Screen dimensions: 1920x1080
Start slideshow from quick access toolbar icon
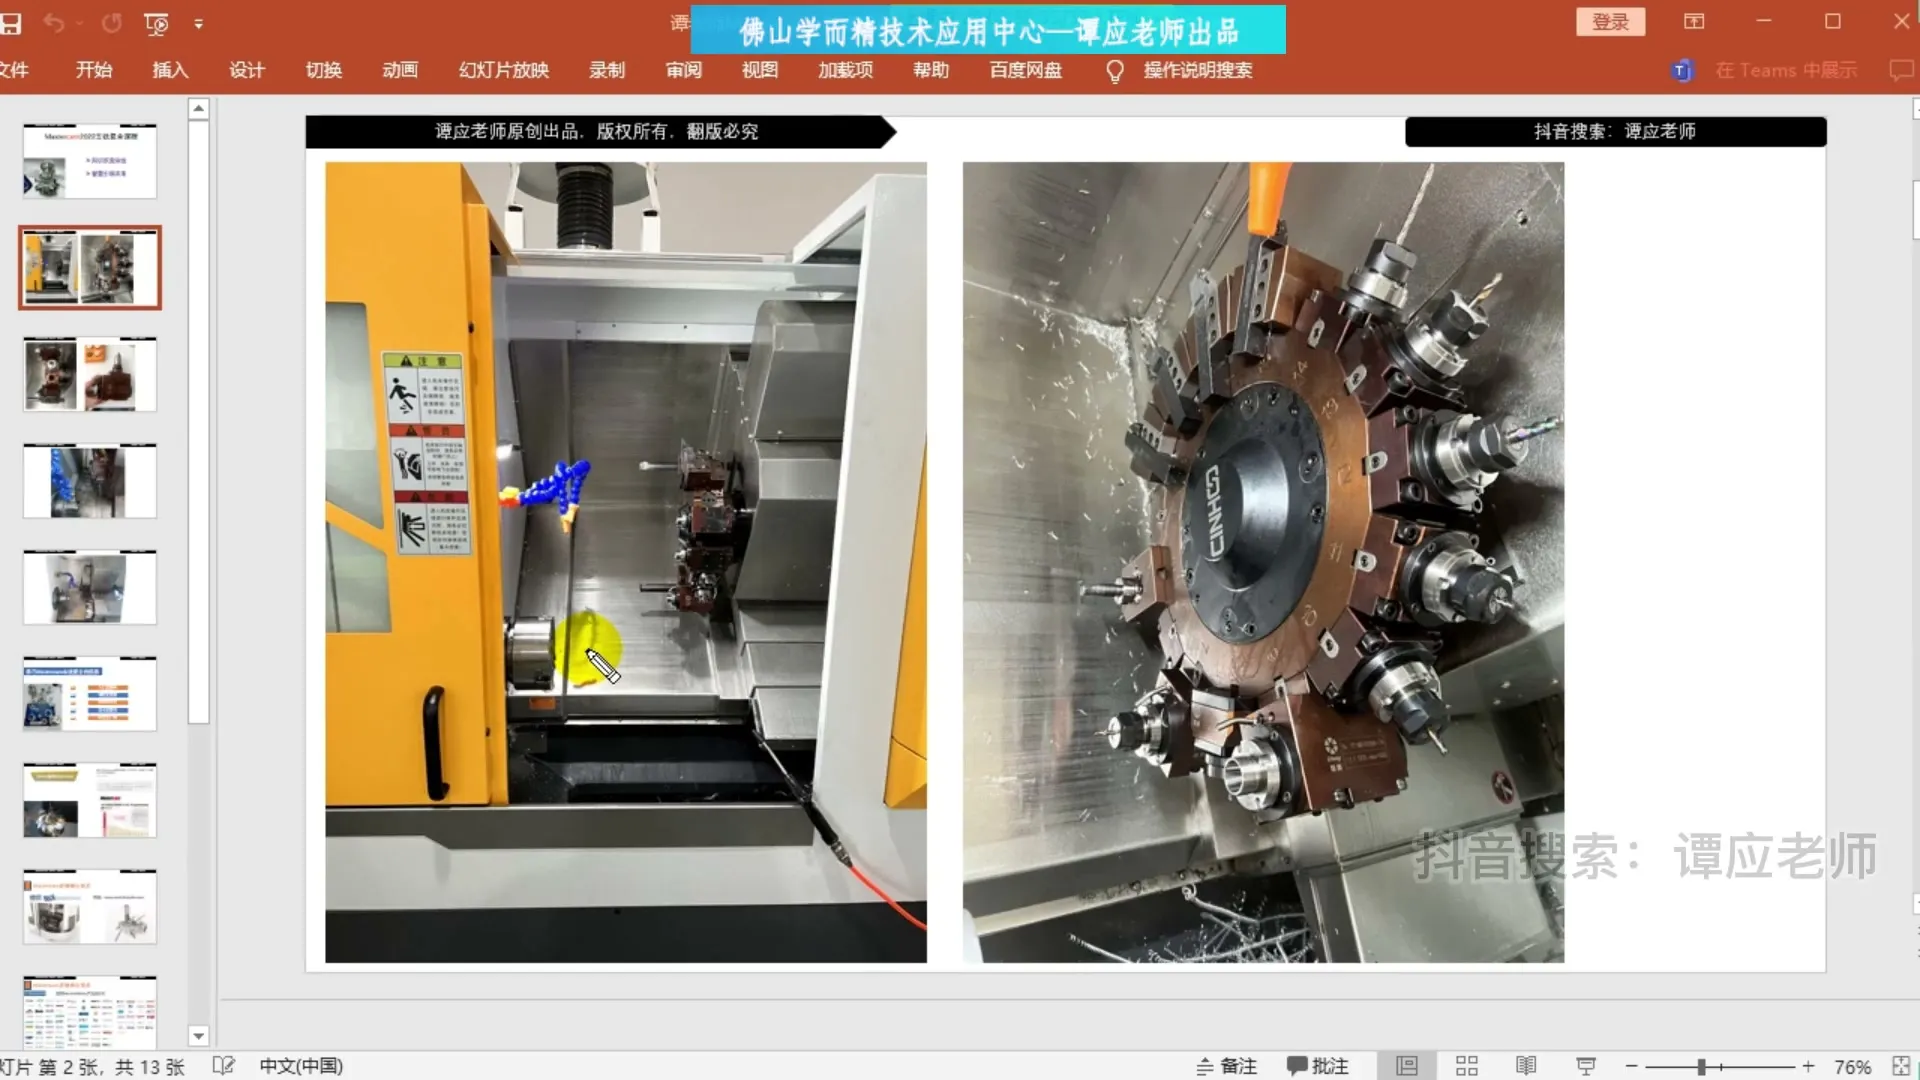tap(155, 22)
